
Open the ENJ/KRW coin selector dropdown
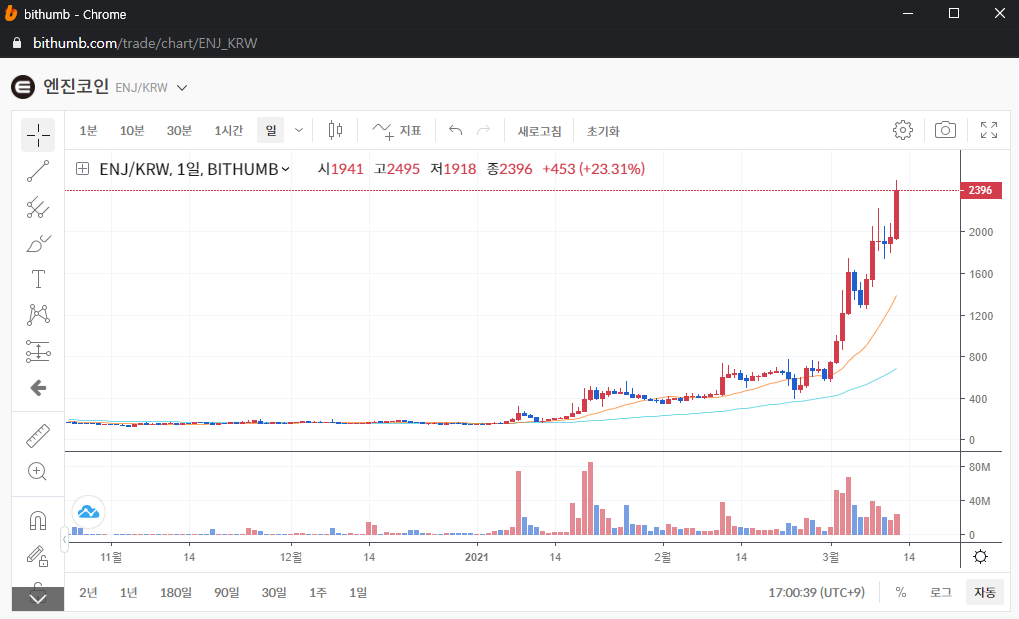click(182, 88)
